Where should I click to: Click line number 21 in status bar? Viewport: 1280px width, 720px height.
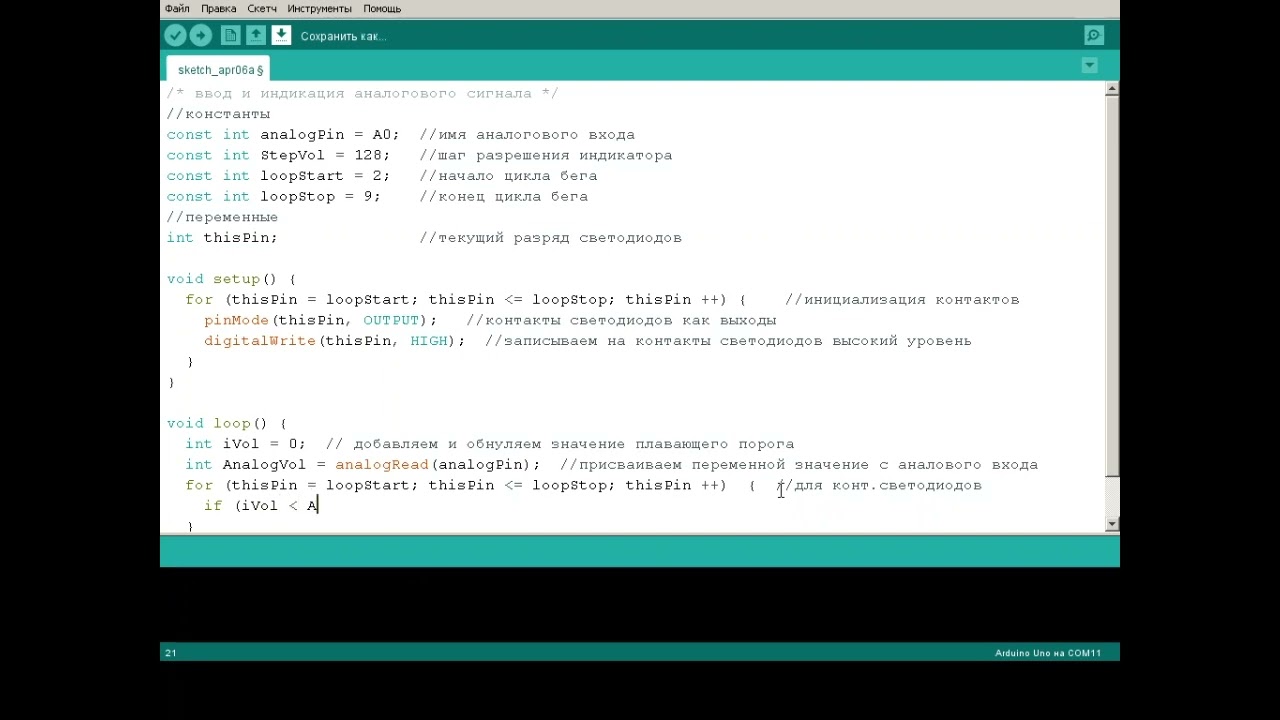(x=171, y=653)
